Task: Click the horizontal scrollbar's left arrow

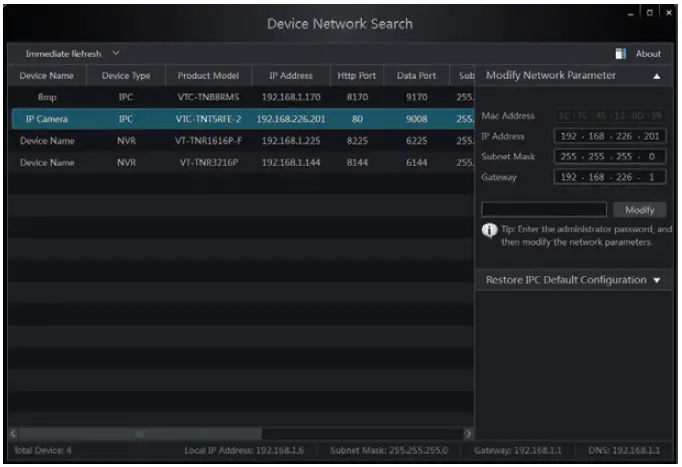Action: pyautogui.click(x=14, y=433)
